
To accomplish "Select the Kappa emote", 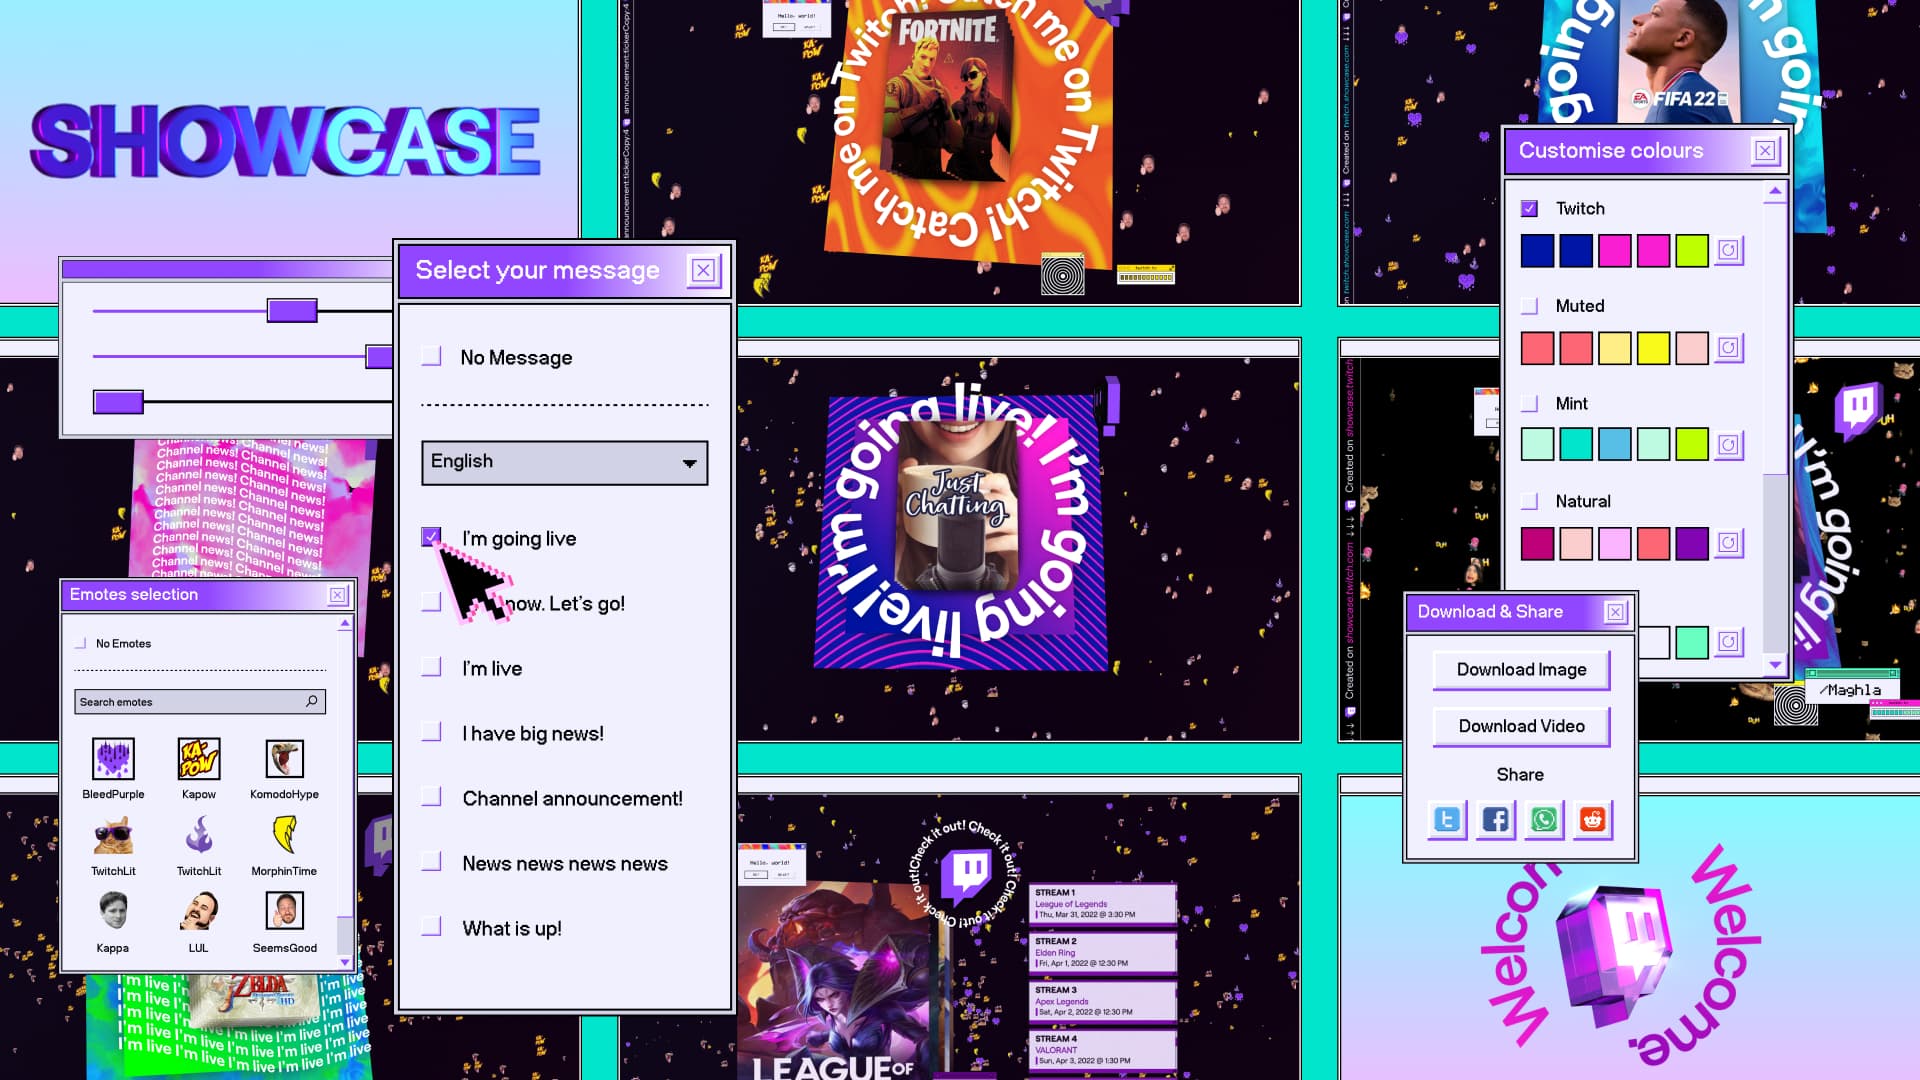I will pos(113,911).
